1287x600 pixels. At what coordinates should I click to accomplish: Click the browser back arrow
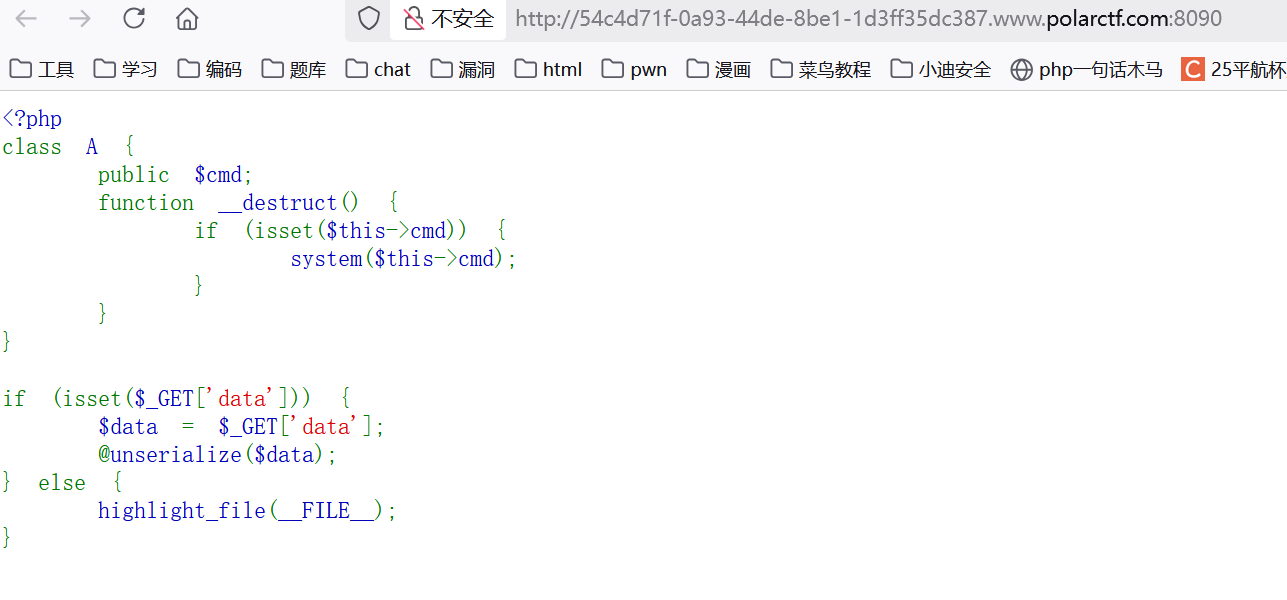(26, 18)
